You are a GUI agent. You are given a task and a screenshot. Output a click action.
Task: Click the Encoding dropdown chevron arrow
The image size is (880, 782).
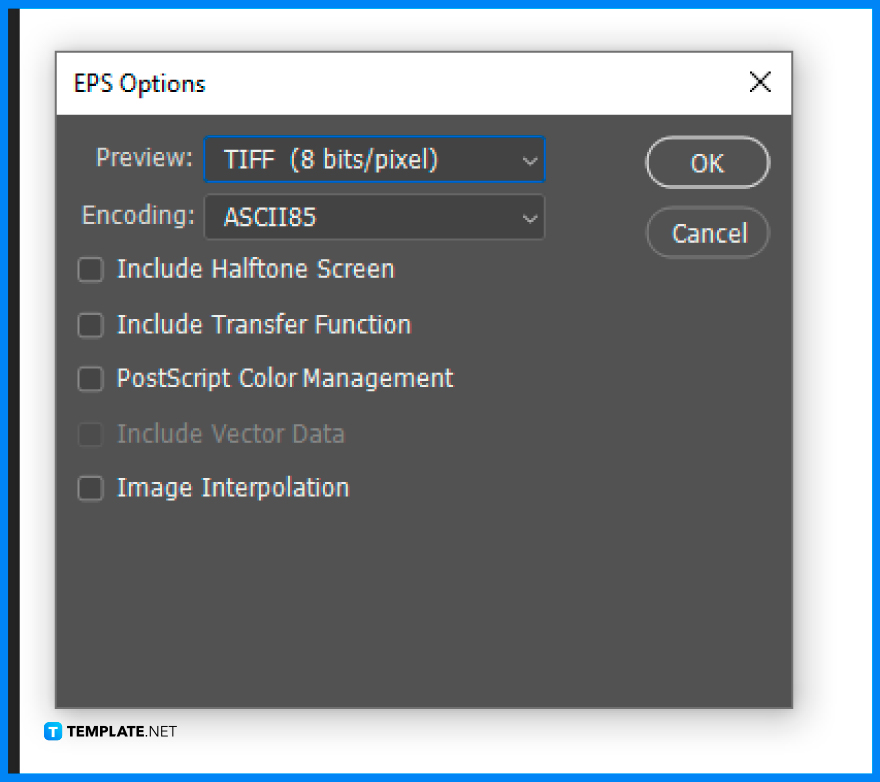[x=530, y=217]
